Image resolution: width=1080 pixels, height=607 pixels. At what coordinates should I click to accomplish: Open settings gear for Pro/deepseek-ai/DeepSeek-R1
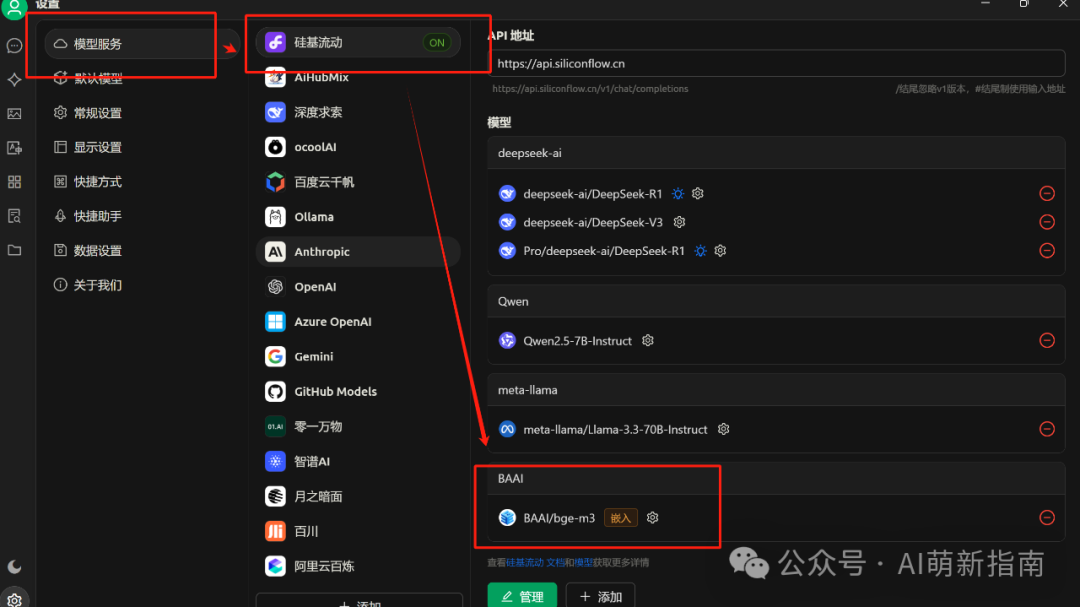(720, 251)
